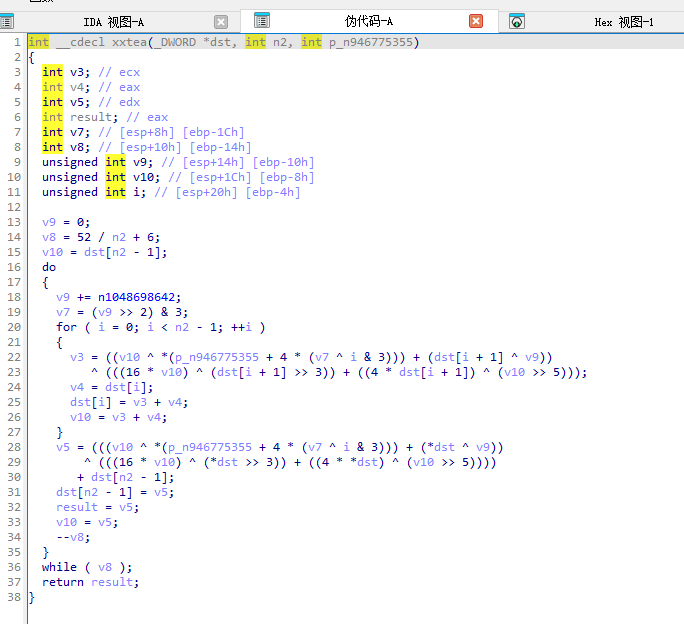Image resolution: width=684 pixels, height=624 pixels.
Task: Close the 伪代码-A pseudocode tab
Action: [476, 21]
